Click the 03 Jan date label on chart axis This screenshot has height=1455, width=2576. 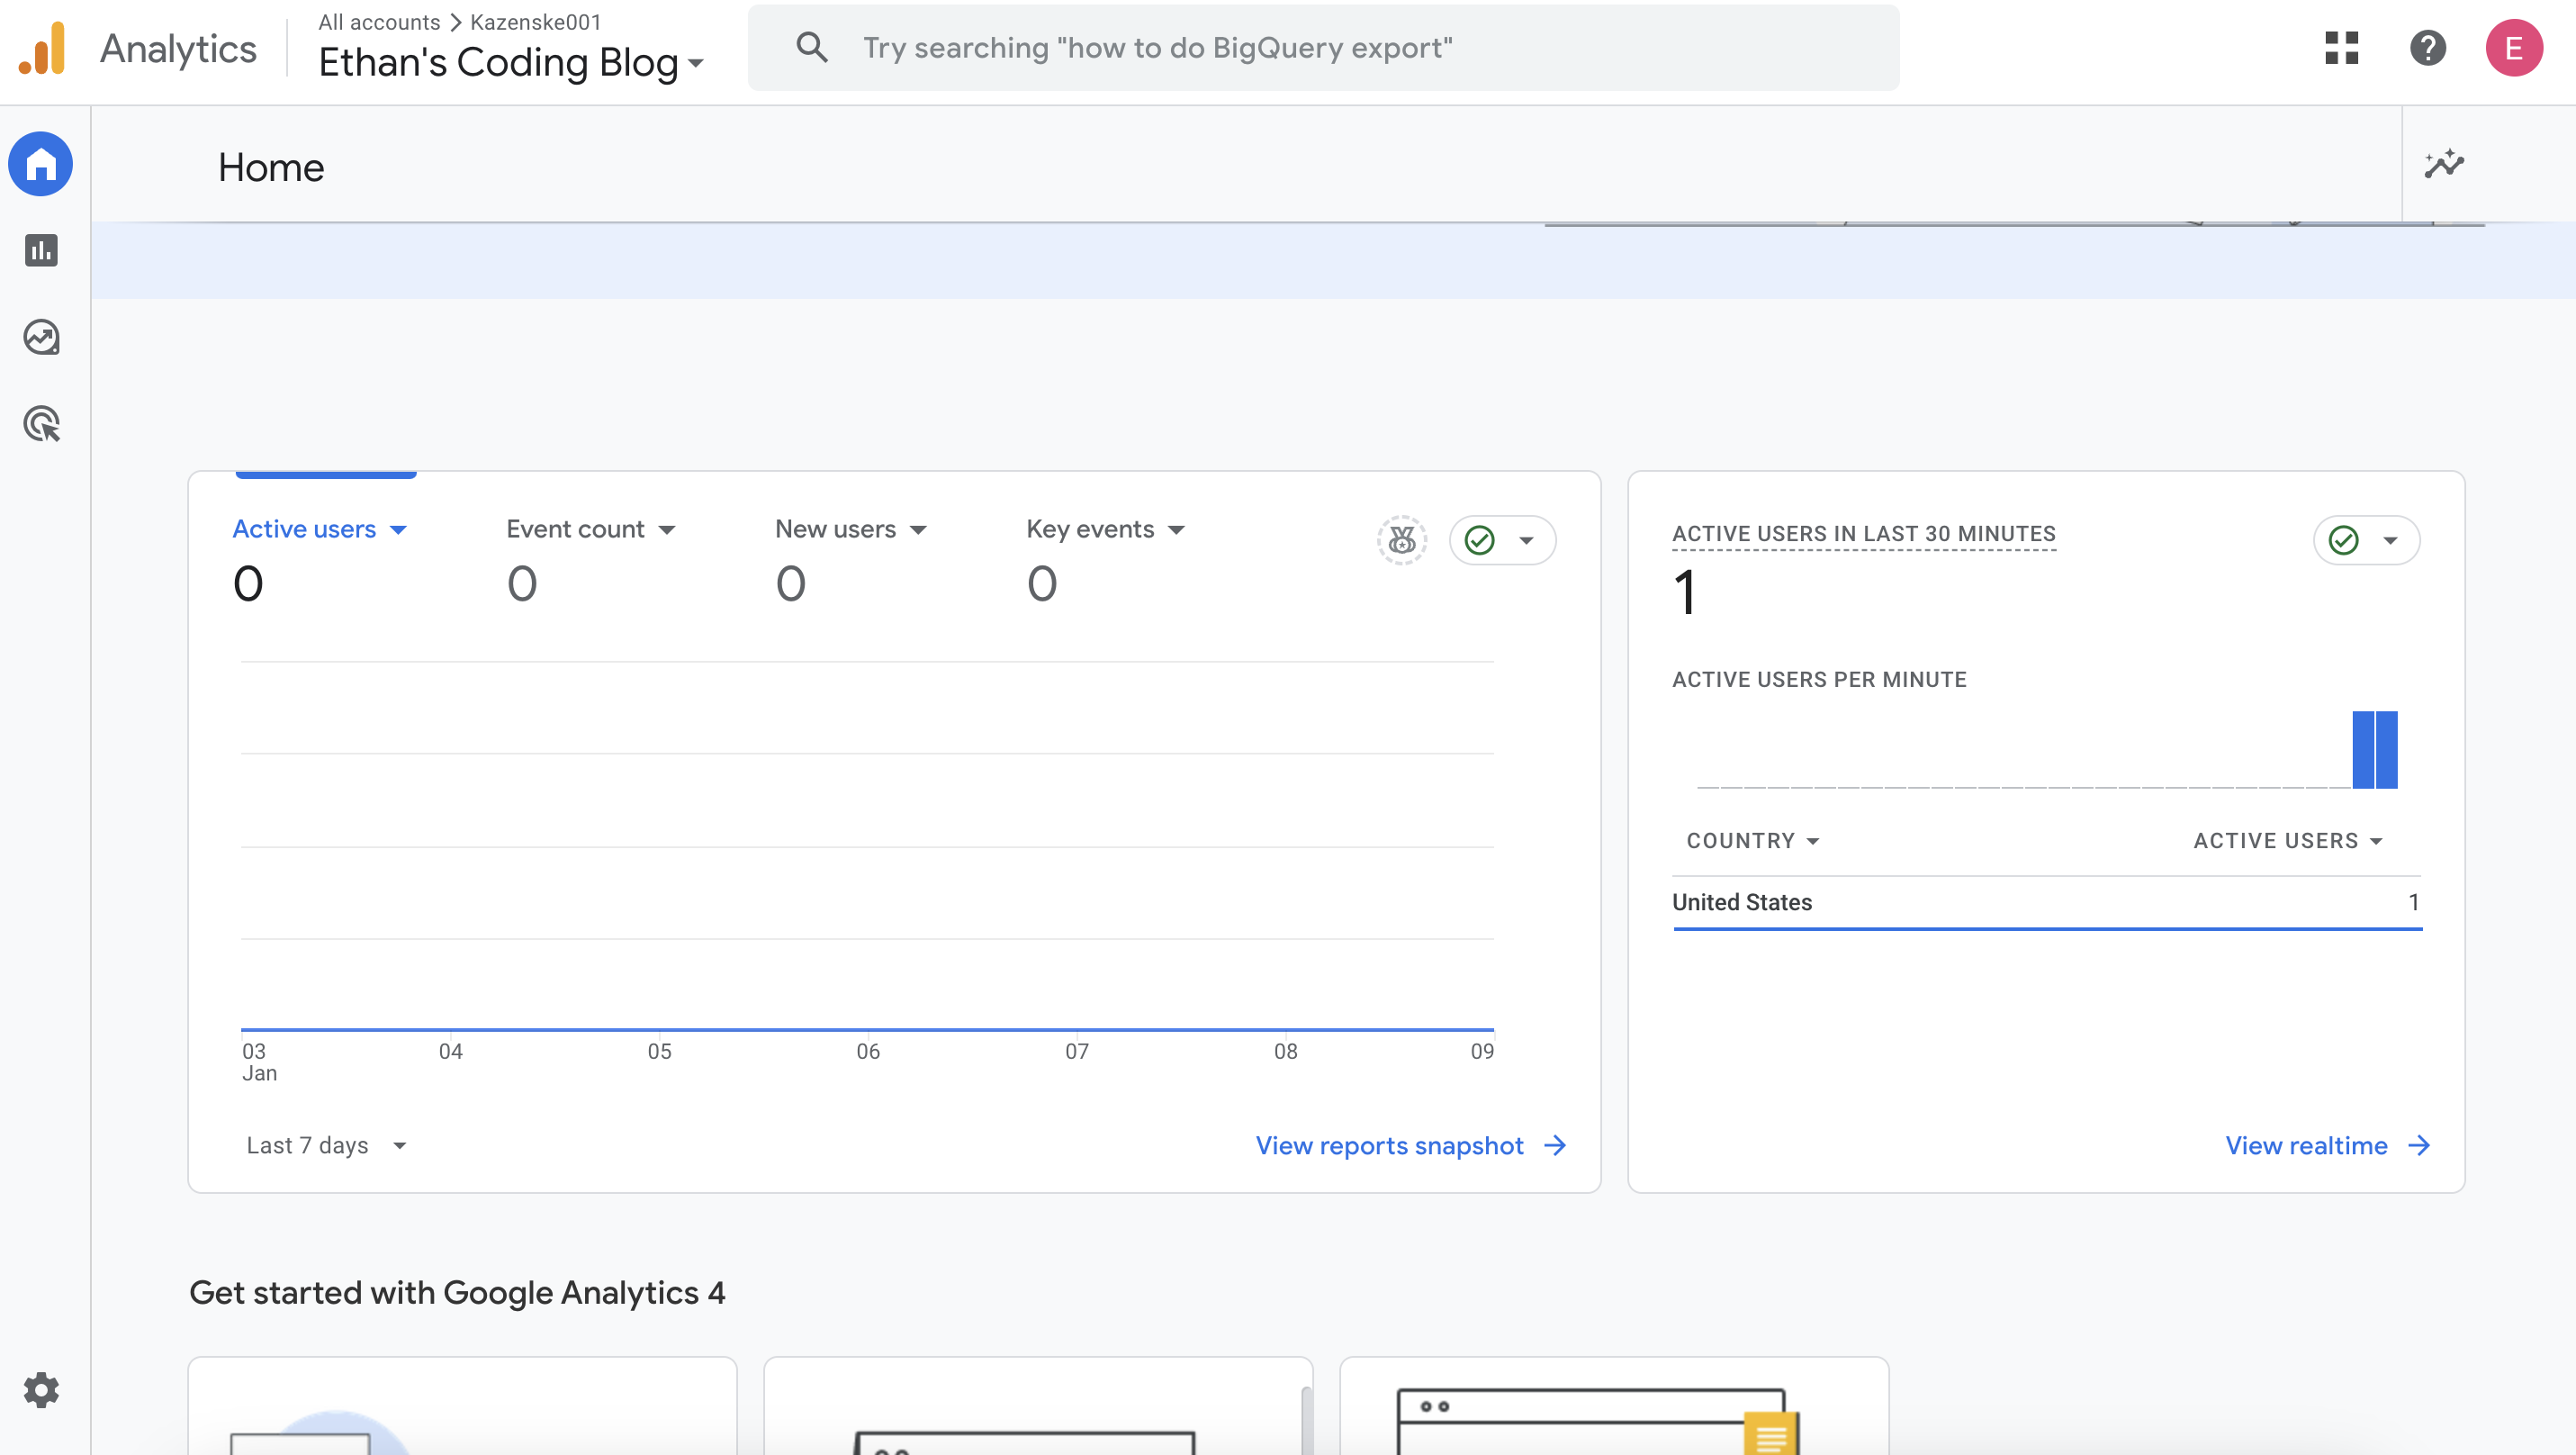[259, 1062]
